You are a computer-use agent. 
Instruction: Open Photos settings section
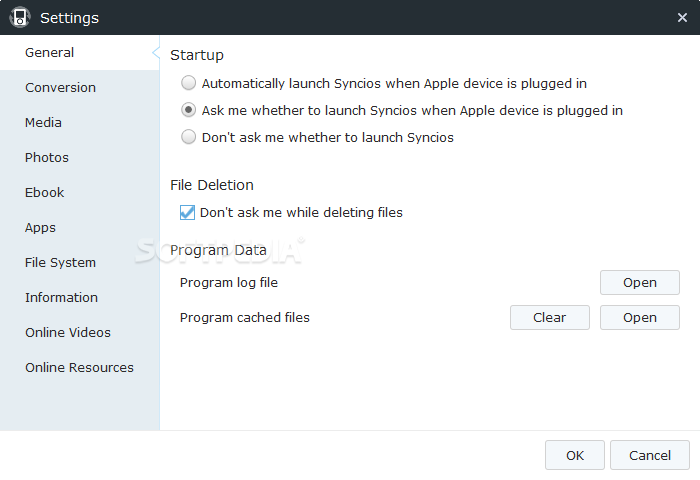point(79,158)
